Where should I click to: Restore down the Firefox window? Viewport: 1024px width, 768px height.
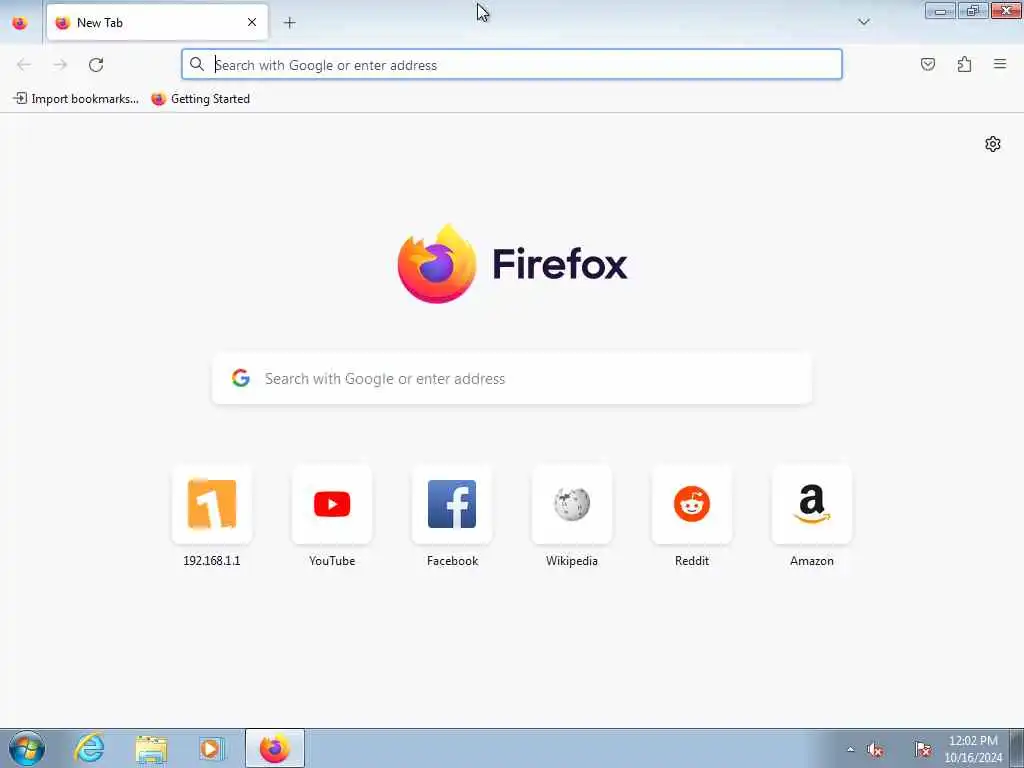tap(973, 10)
